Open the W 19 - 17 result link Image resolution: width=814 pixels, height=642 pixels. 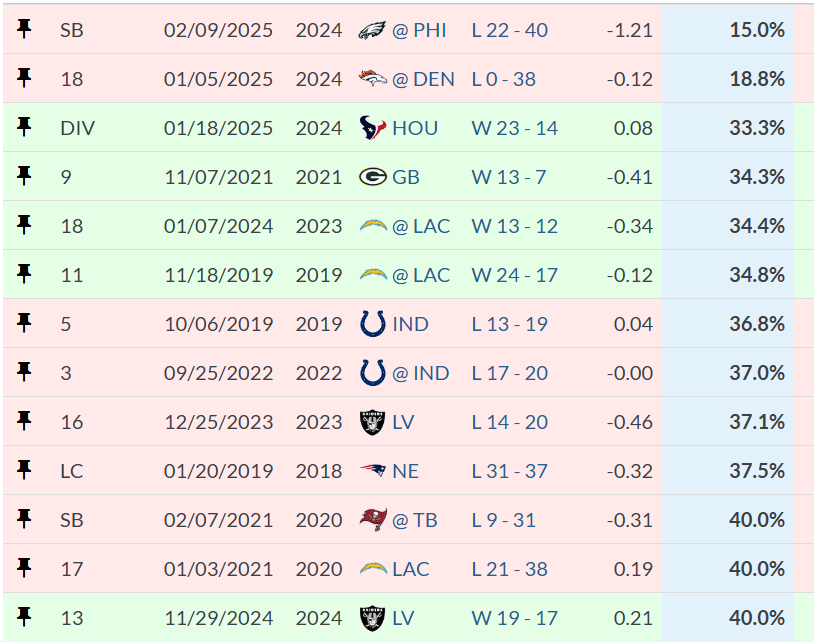pyautogui.click(x=514, y=618)
